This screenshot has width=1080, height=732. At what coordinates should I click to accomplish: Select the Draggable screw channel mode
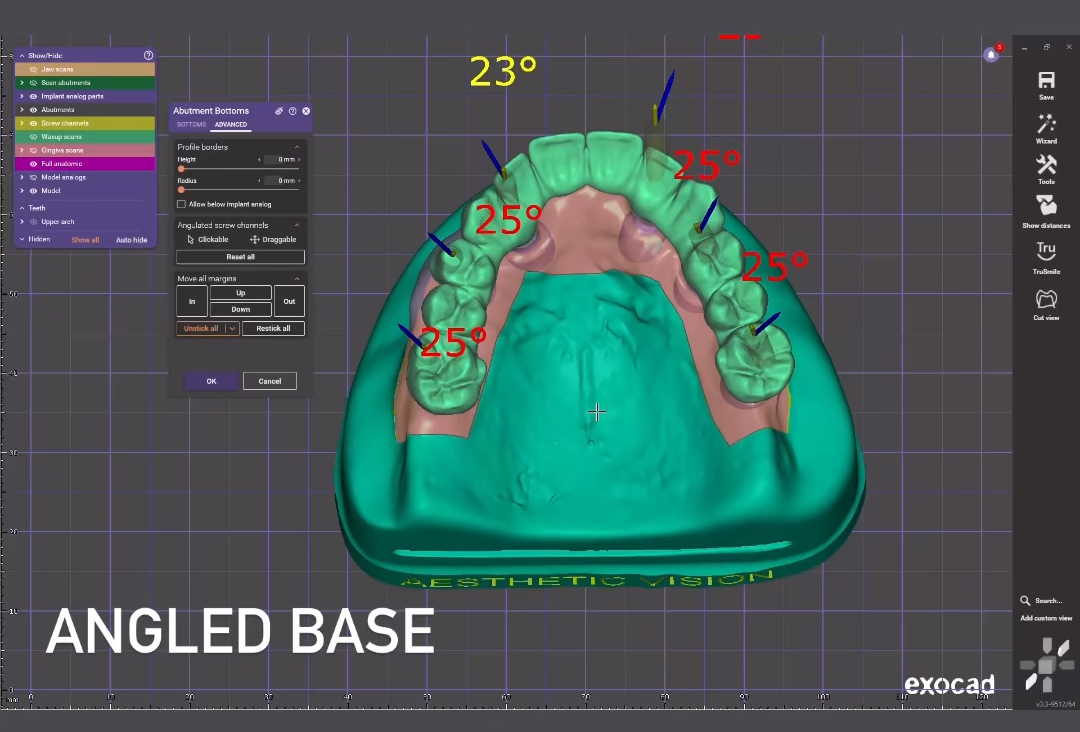click(x=273, y=240)
